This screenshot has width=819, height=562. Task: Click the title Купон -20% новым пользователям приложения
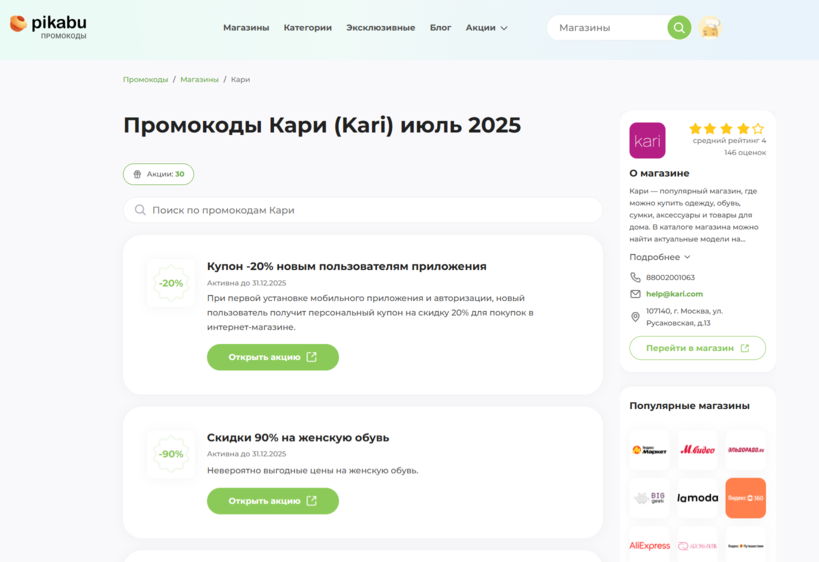pyautogui.click(x=346, y=266)
